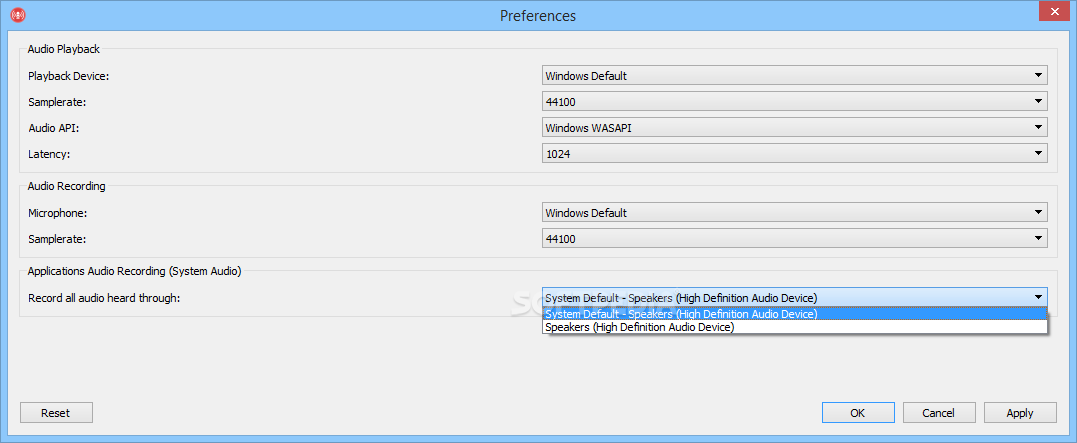The image size is (1077, 443).
Task: Click the Preferences window title text
Action: click(538, 15)
